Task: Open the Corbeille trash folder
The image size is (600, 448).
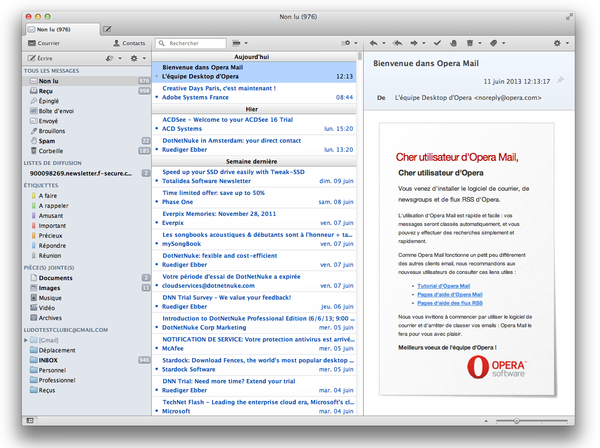Action: pyautogui.click(x=86, y=151)
